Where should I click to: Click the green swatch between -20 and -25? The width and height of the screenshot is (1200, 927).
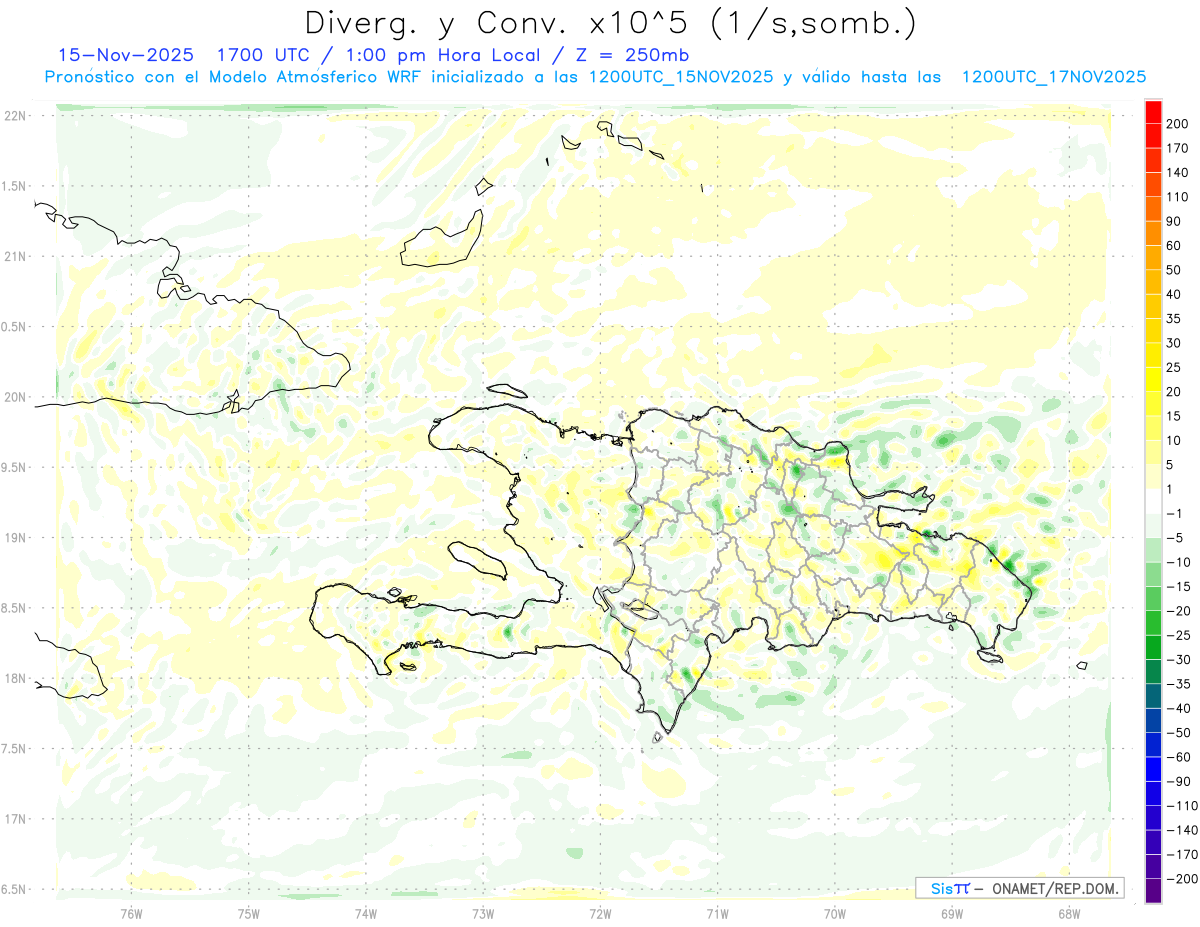[1153, 623]
